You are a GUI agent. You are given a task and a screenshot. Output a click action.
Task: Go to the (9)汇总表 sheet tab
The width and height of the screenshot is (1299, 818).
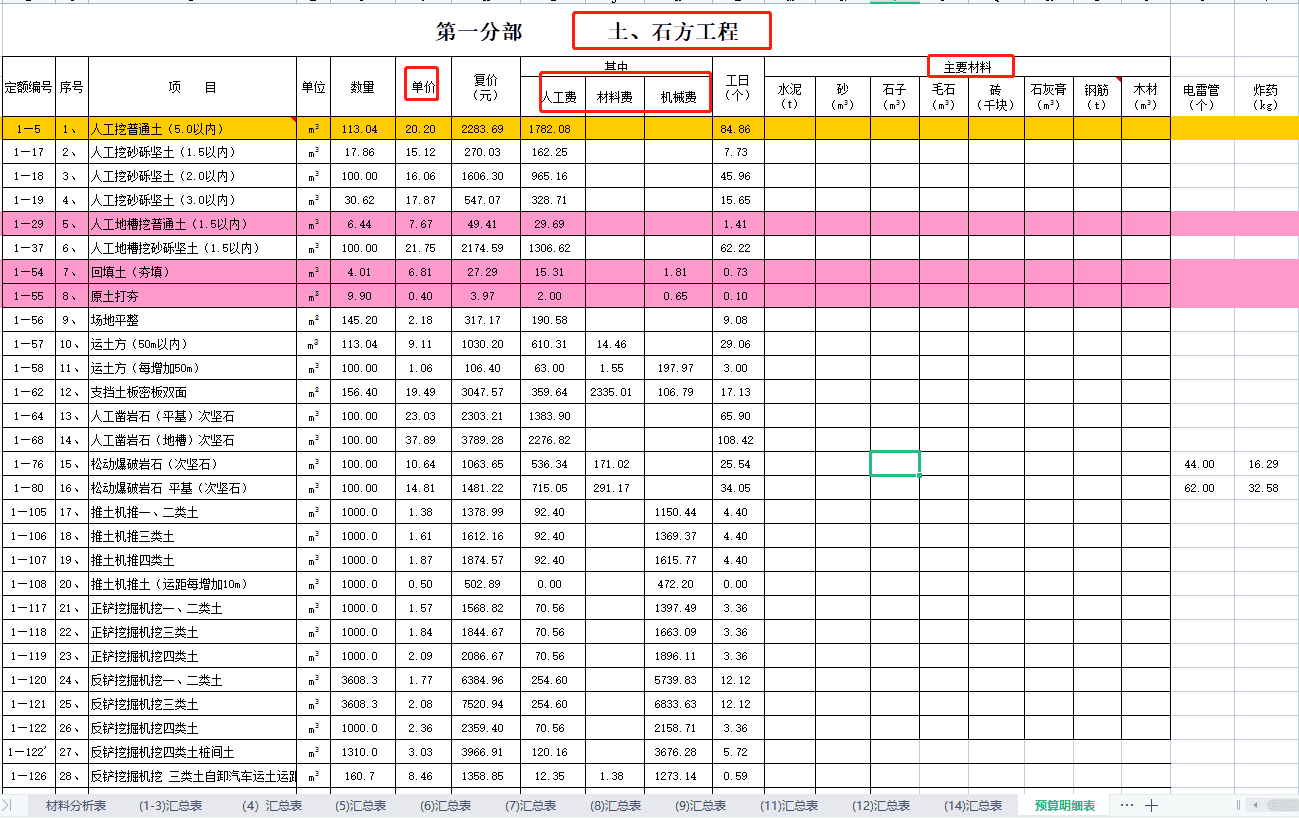tap(701, 805)
